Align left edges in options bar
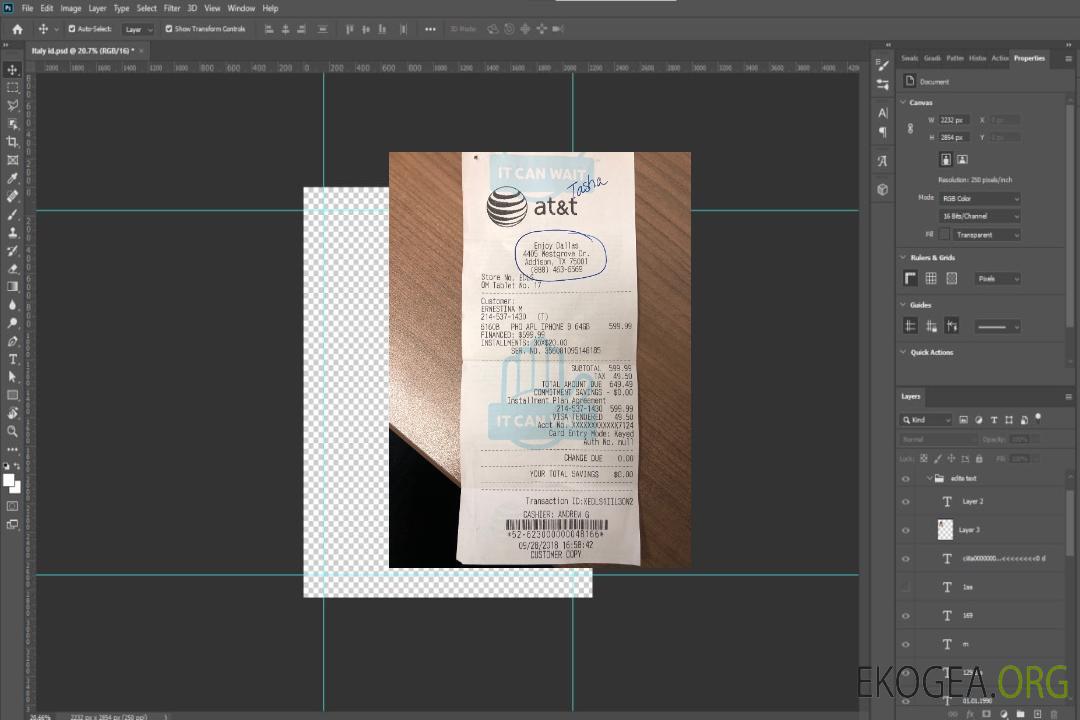1080x720 pixels. (269, 29)
